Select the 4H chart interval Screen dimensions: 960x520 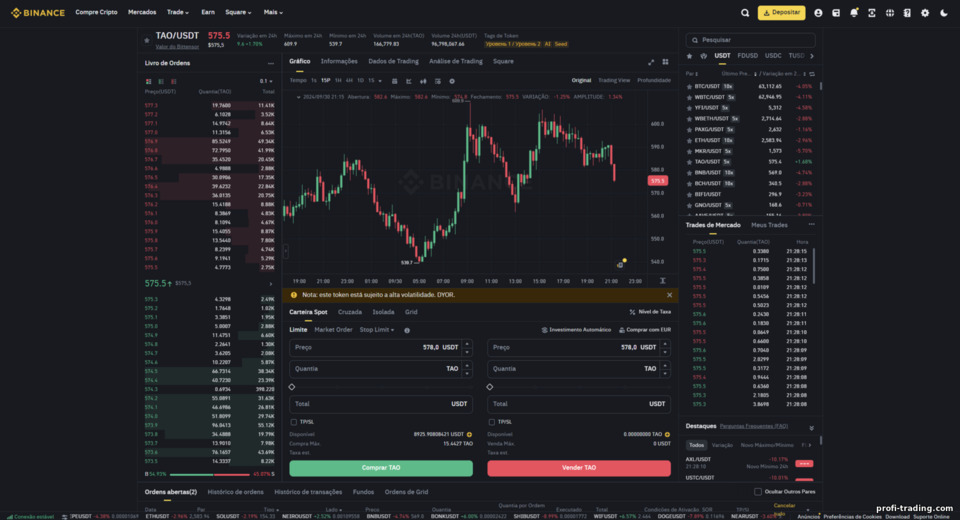click(x=349, y=81)
